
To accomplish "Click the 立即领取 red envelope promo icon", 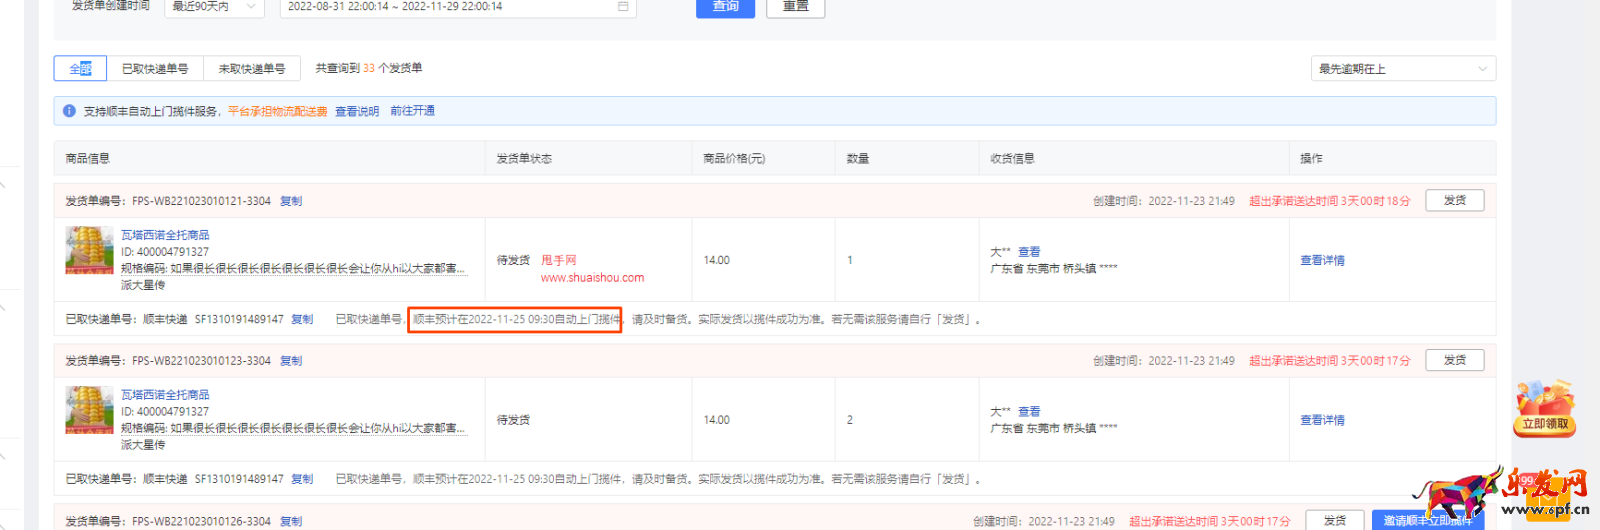I will tap(1545, 408).
